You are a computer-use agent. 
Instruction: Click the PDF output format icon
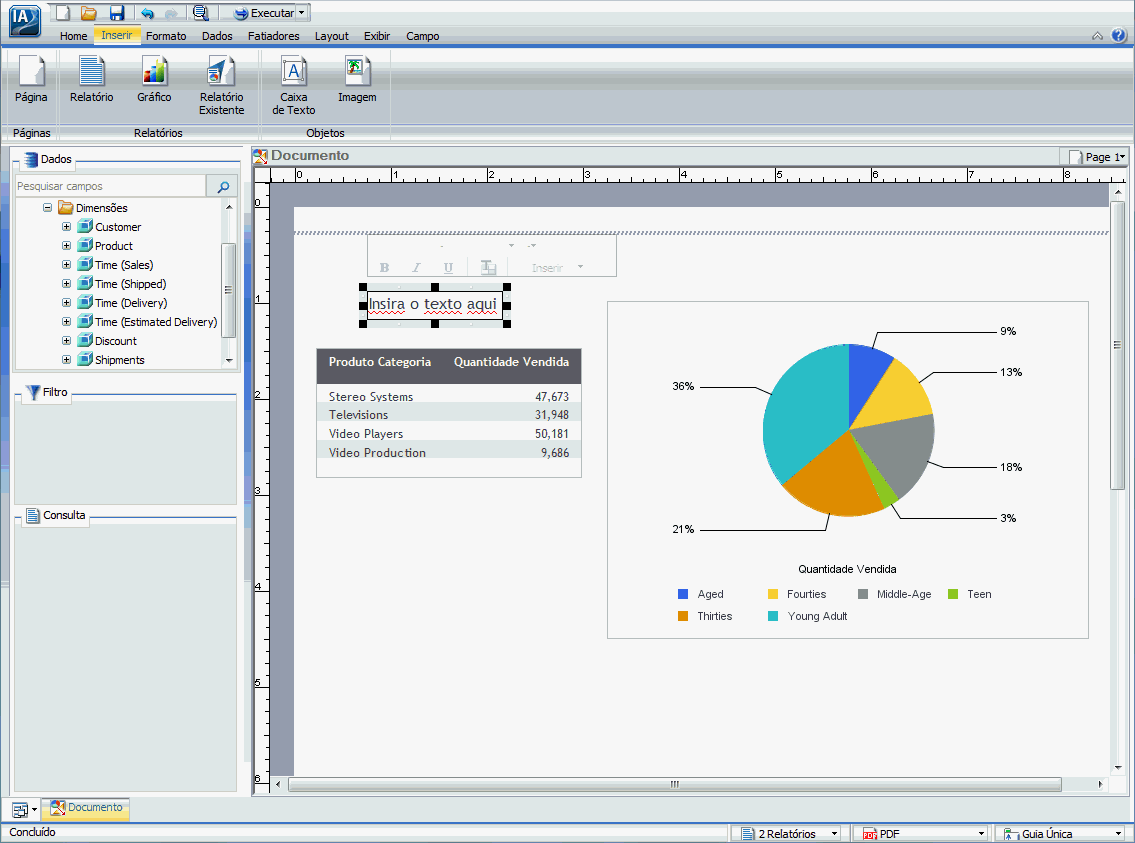click(x=869, y=834)
